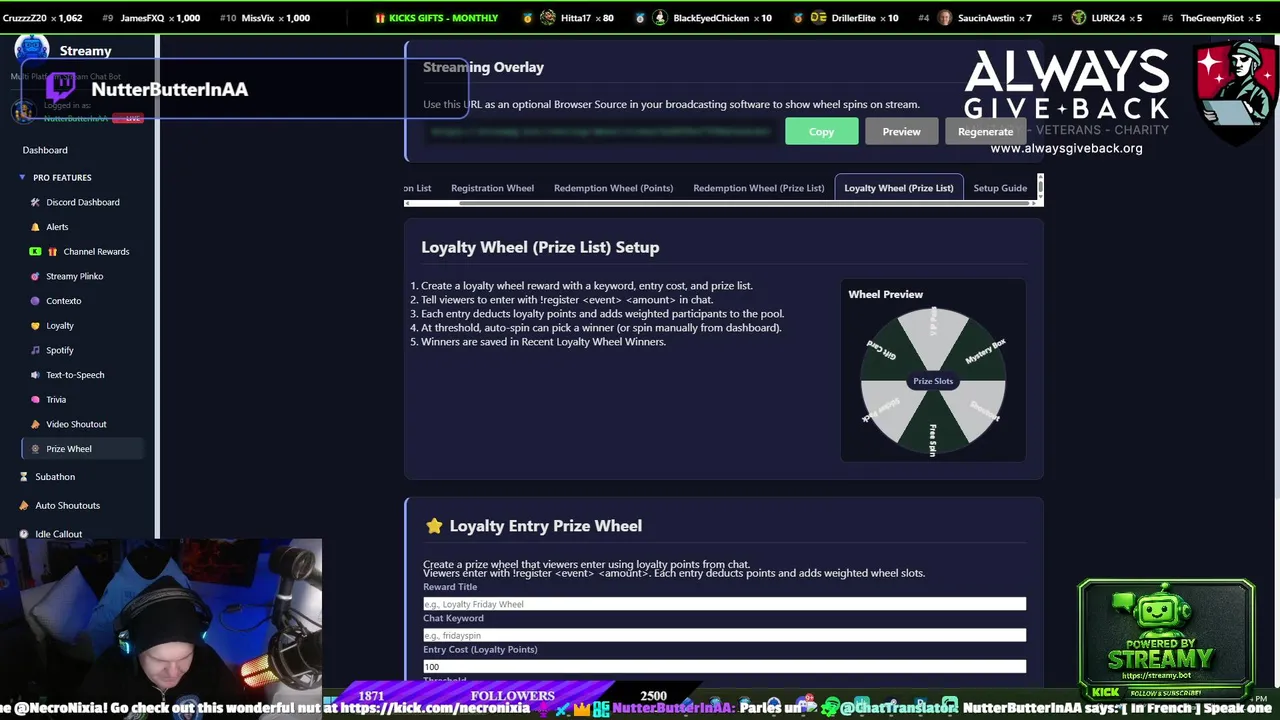Screen dimensions: 1280x720
Task: Open the Video Shoutout megaphone icon
Action: pos(35,424)
